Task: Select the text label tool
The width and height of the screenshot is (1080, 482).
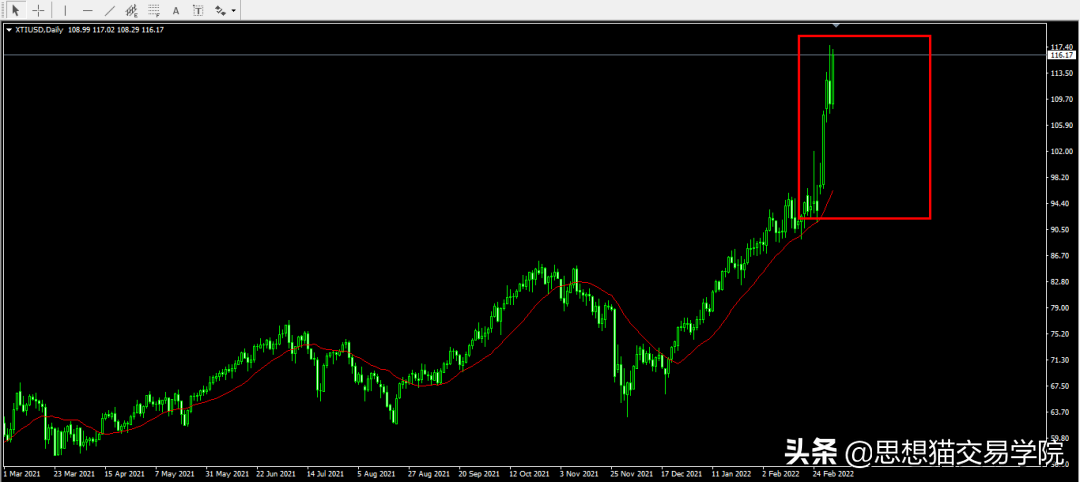Action: pyautogui.click(x=198, y=10)
